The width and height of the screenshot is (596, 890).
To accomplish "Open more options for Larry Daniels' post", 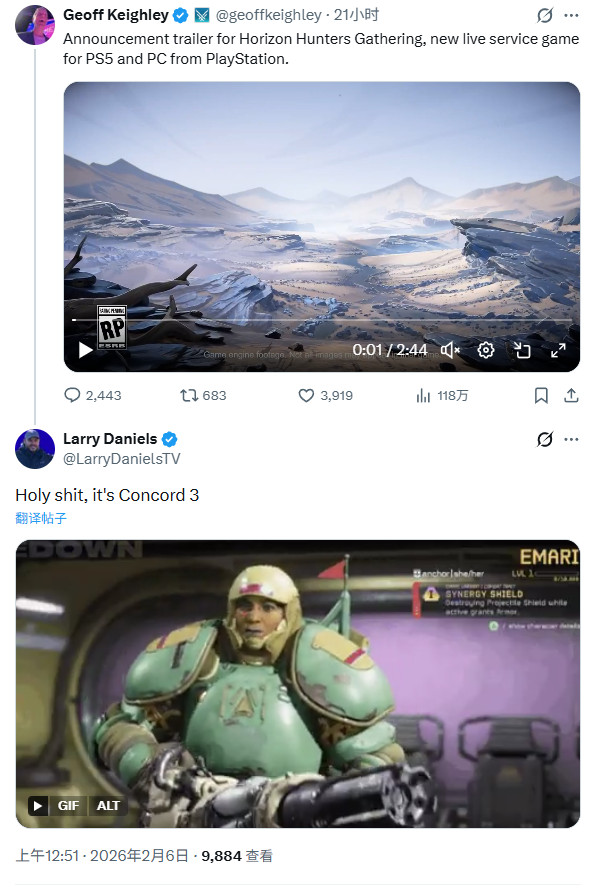I will tap(571, 439).
